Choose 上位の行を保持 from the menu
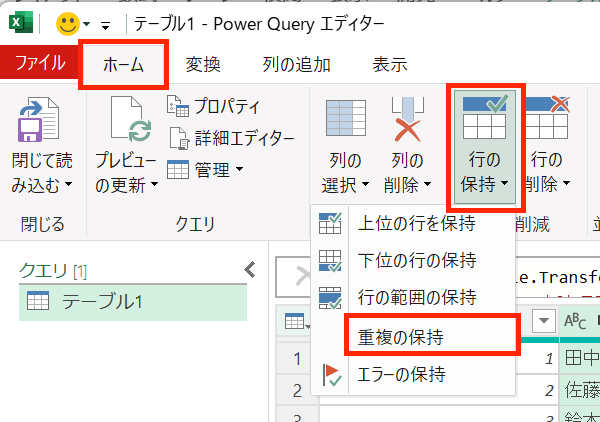Image resolution: width=600 pixels, height=422 pixels. [x=413, y=223]
